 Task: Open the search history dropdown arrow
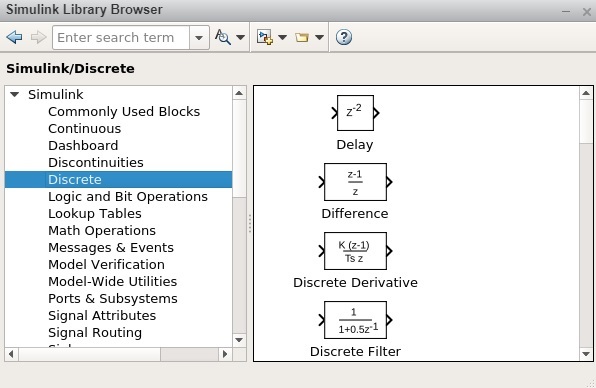[199, 37]
